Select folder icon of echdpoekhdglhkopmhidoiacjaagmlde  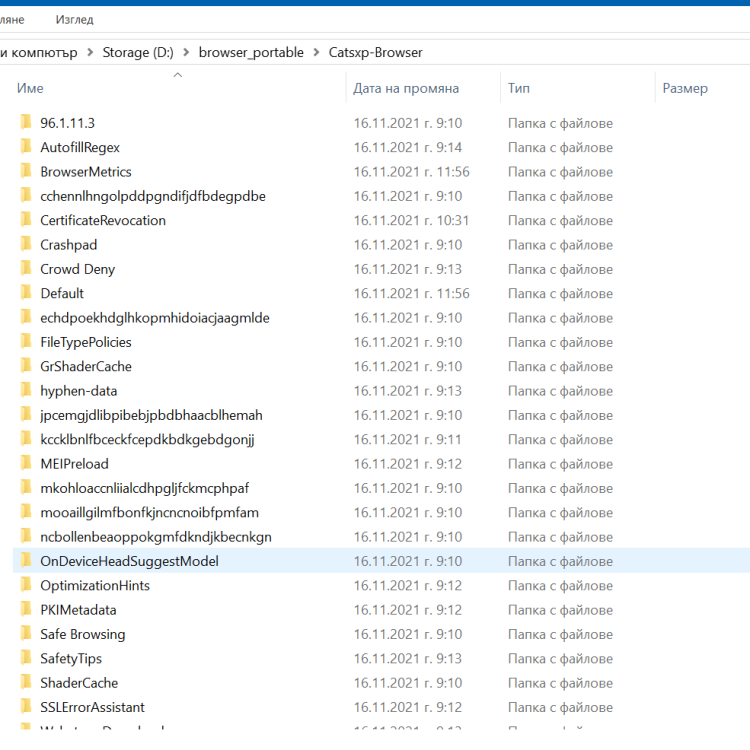(26, 317)
